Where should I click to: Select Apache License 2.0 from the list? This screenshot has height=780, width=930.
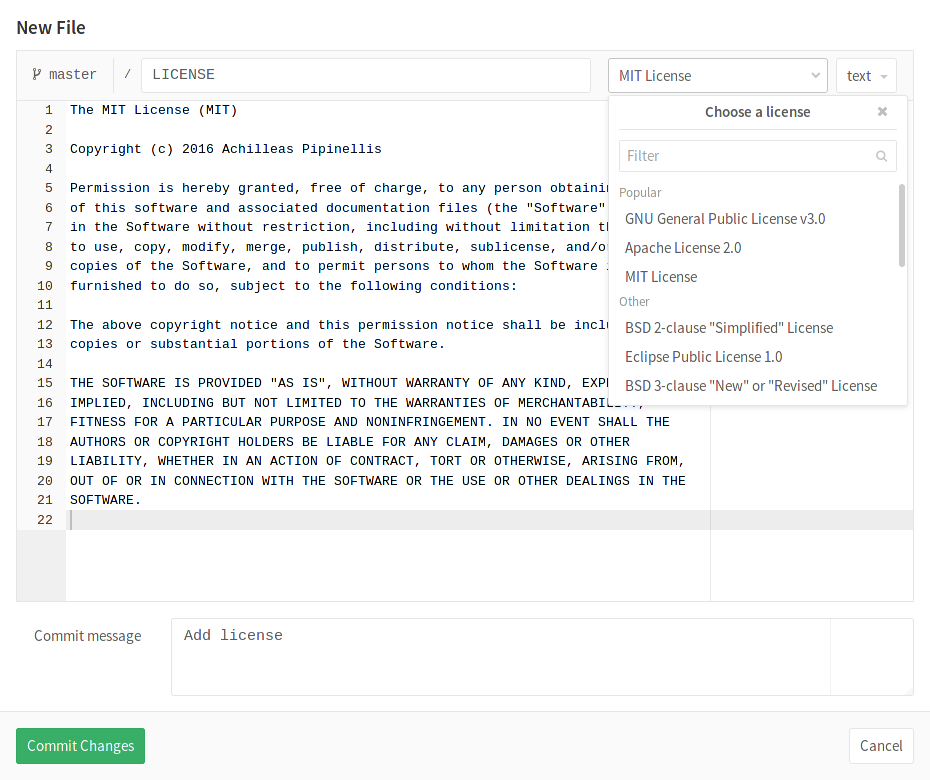(682, 247)
